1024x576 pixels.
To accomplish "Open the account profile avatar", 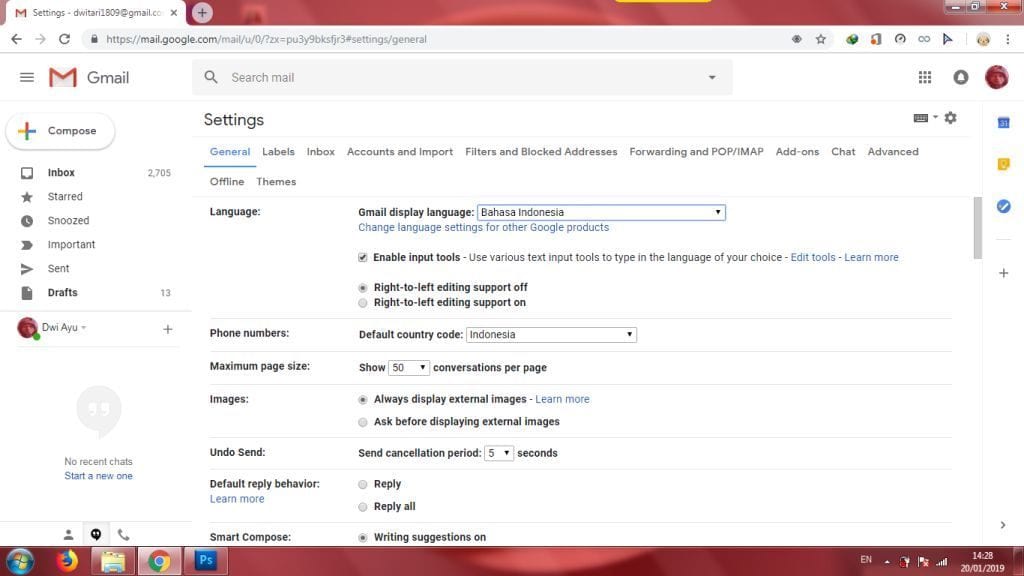I will coord(997,77).
